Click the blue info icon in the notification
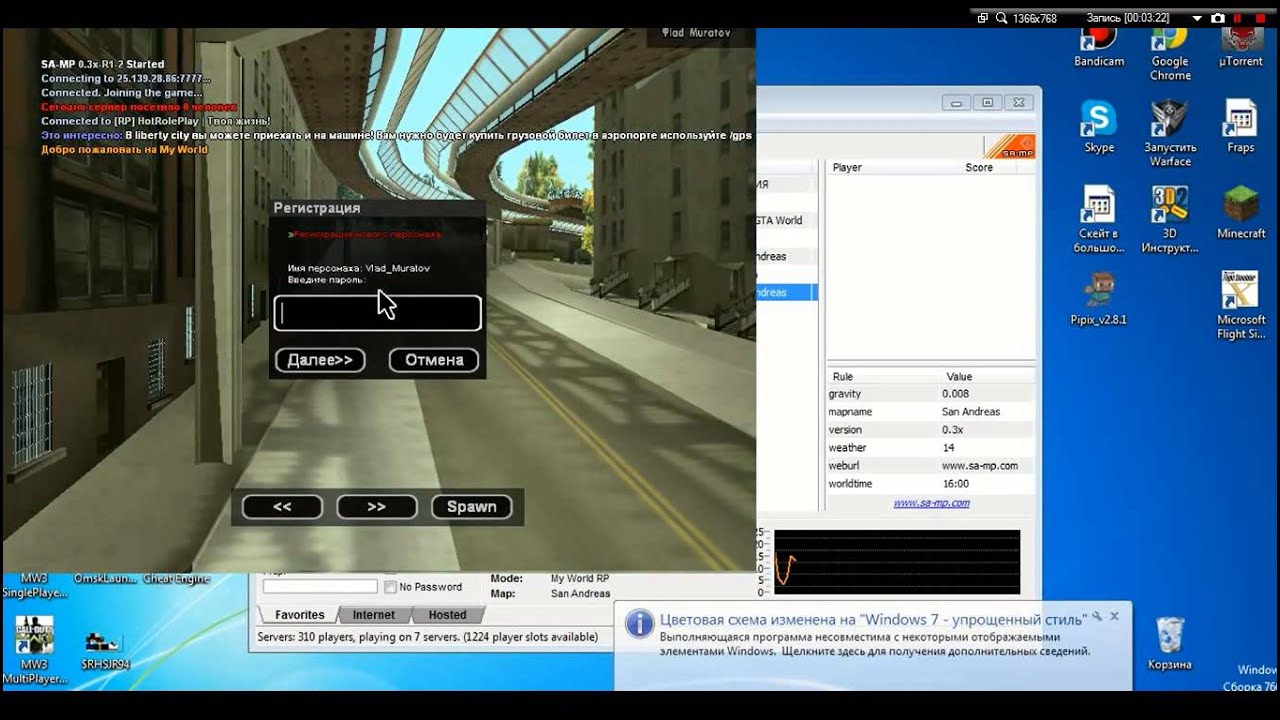 coord(639,624)
